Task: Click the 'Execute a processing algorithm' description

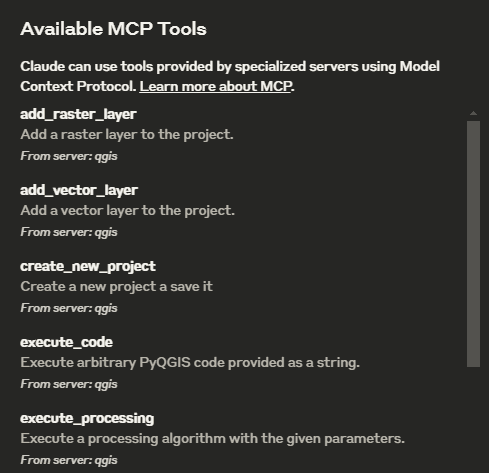Action: tap(212, 439)
